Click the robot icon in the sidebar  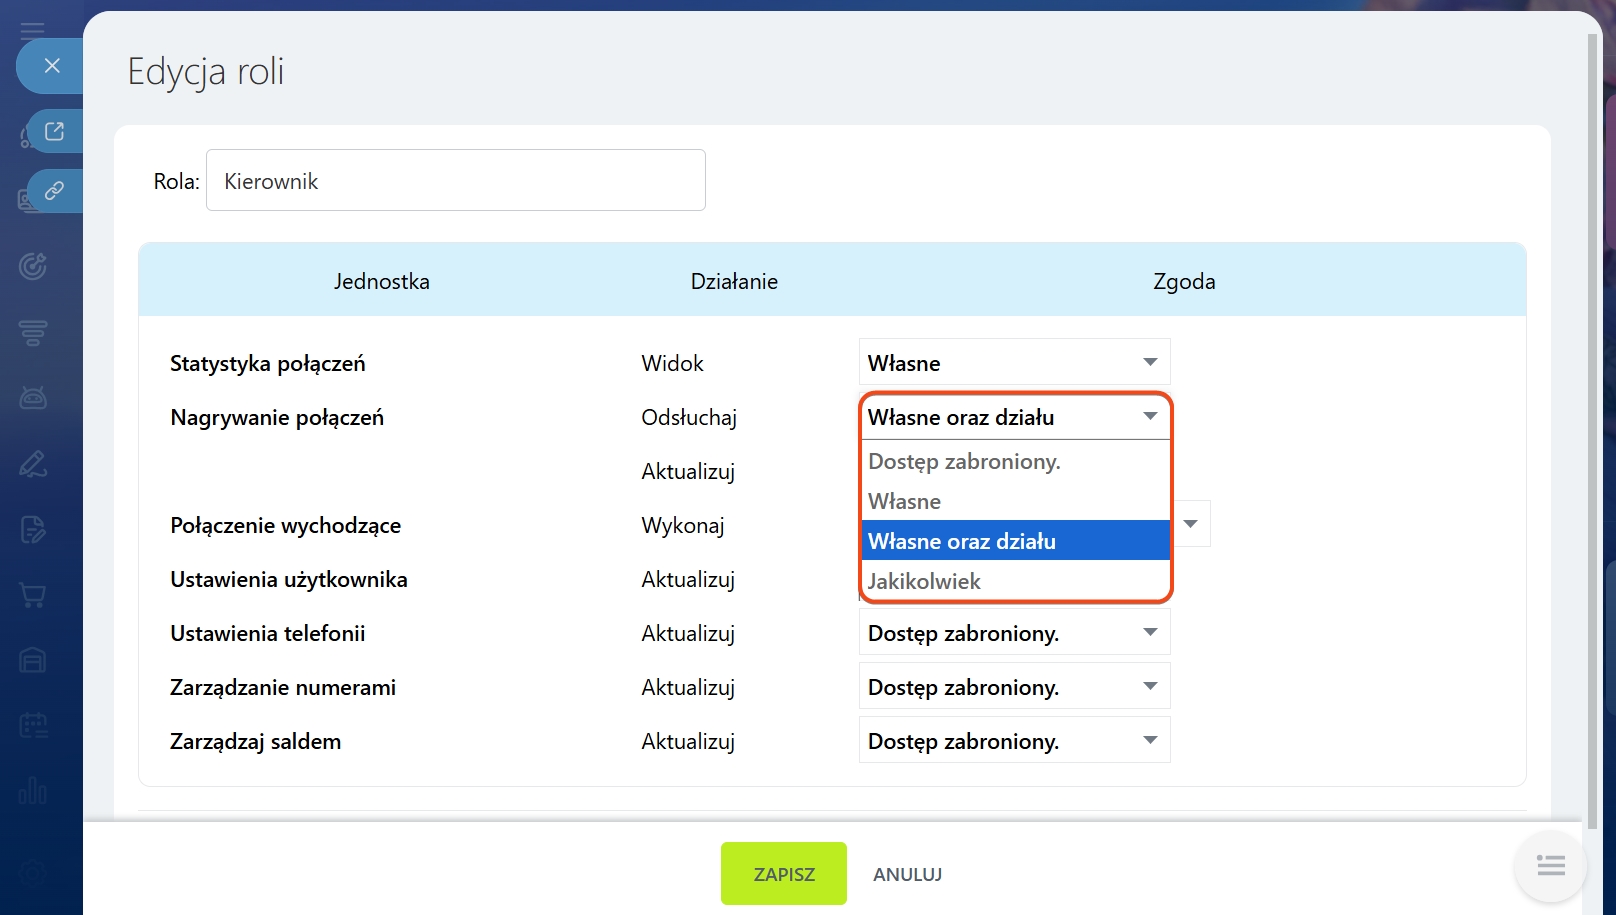33,398
